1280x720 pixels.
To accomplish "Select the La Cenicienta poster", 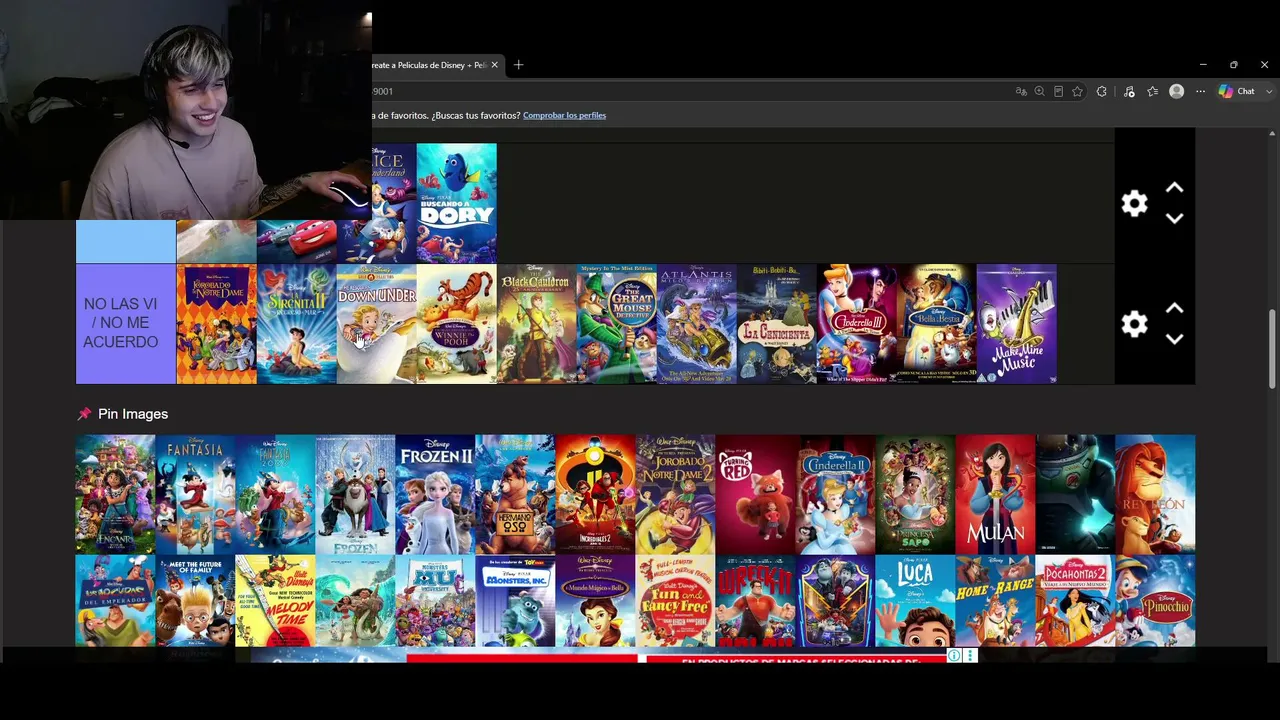I will [776, 324].
